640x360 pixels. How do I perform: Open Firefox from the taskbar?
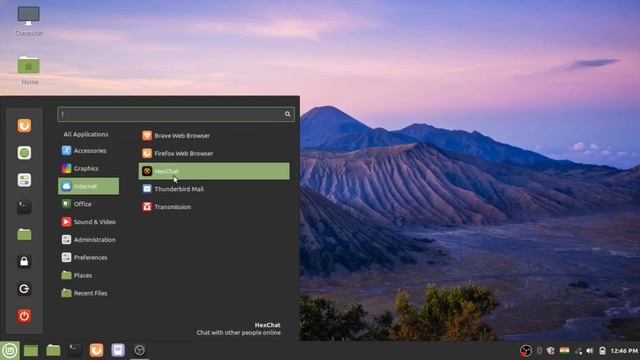click(96, 350)
